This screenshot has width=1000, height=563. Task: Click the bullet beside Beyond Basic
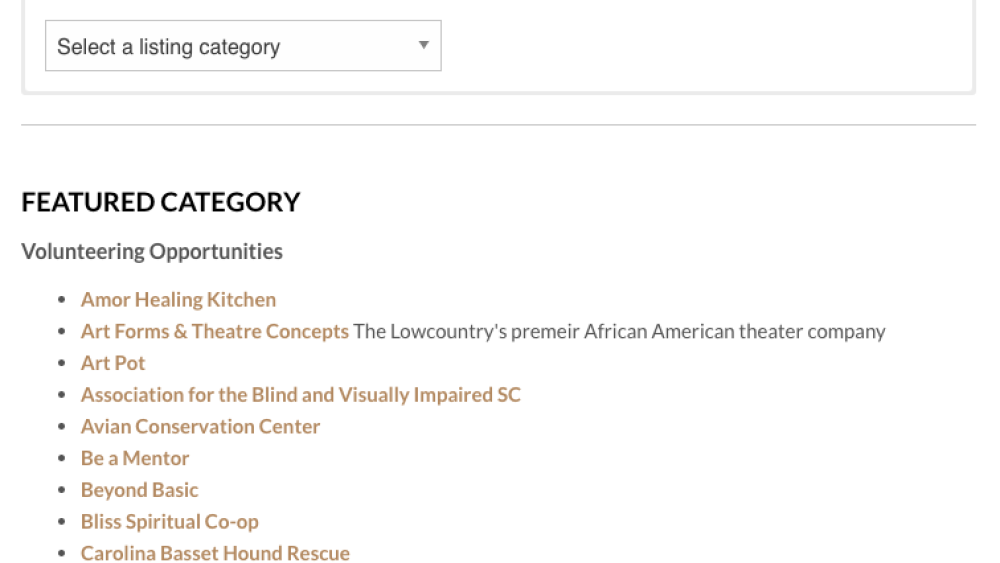point(62,491)
